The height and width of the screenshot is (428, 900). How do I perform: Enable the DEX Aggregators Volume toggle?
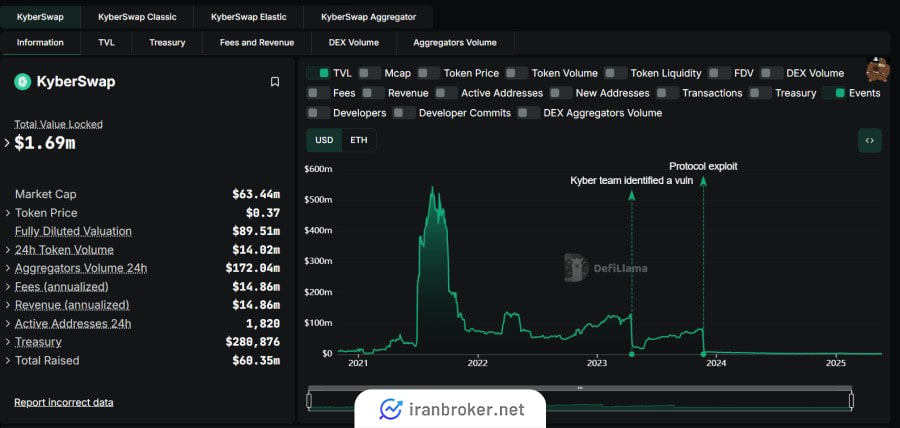[528, 113]
